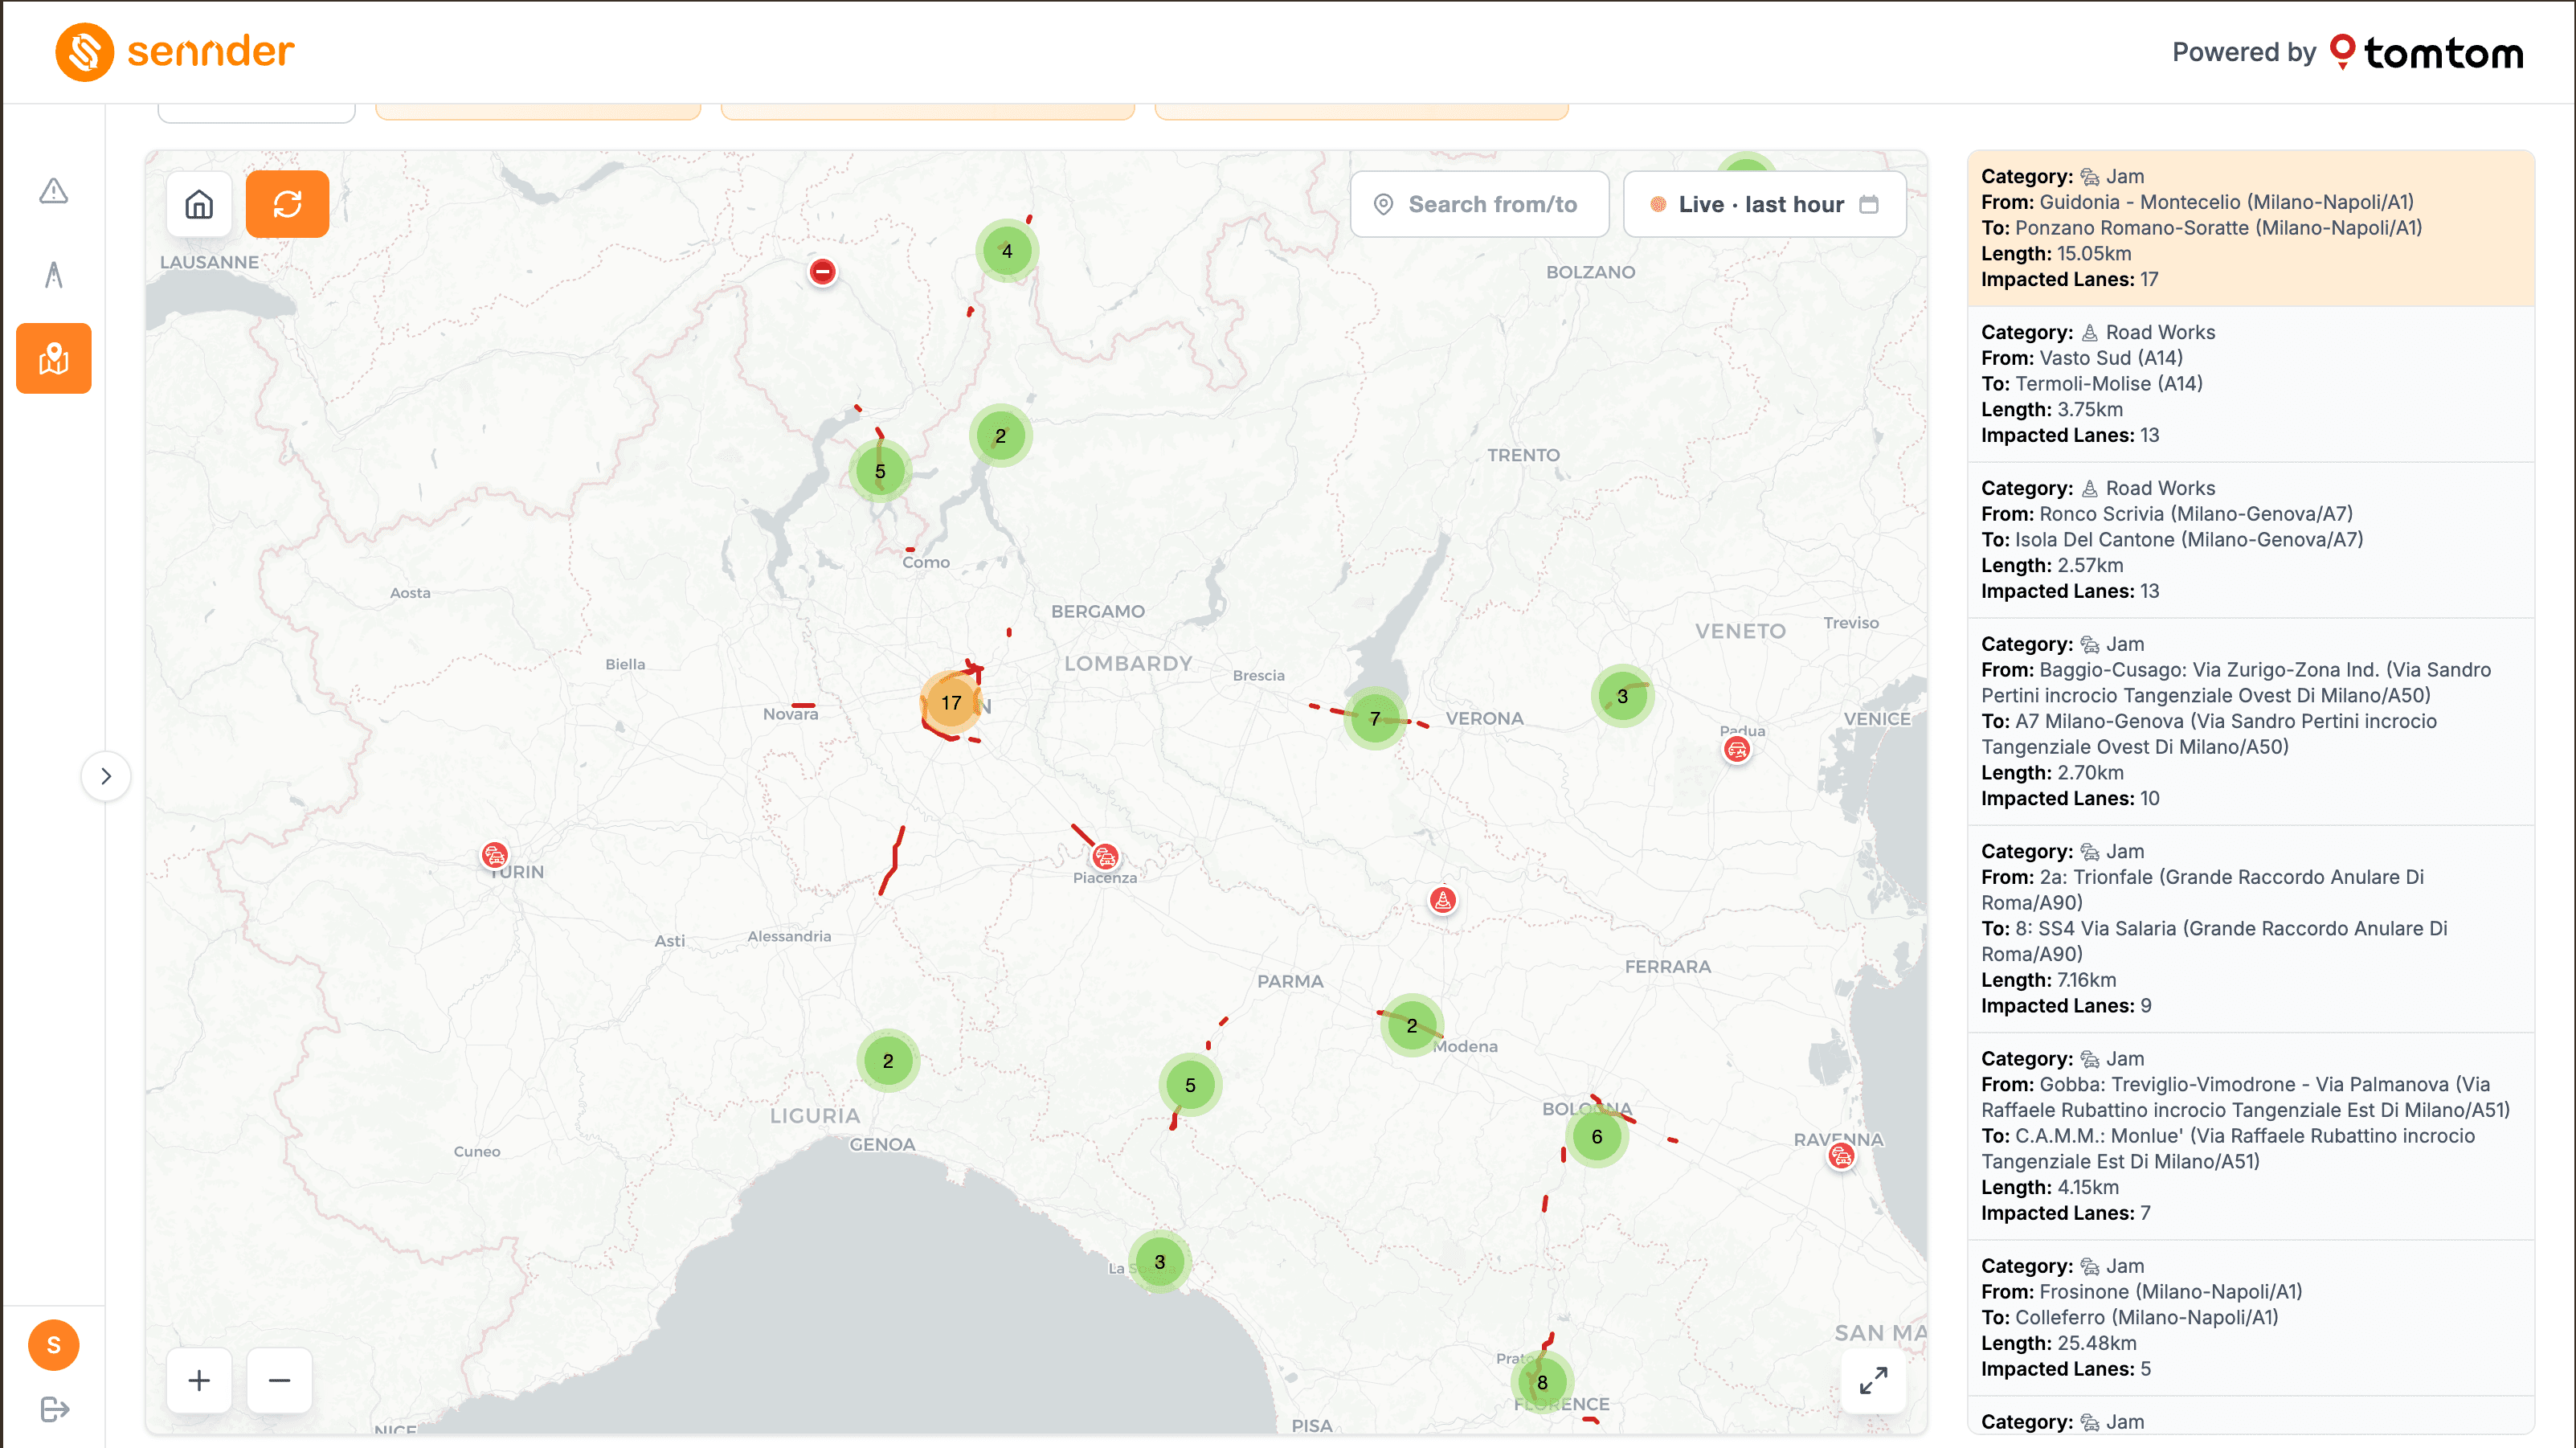The width and height of the screenshot is (2576, 1448).
Task: Select the active map pin sidebar icon
Action: click(x=54, y=358)
